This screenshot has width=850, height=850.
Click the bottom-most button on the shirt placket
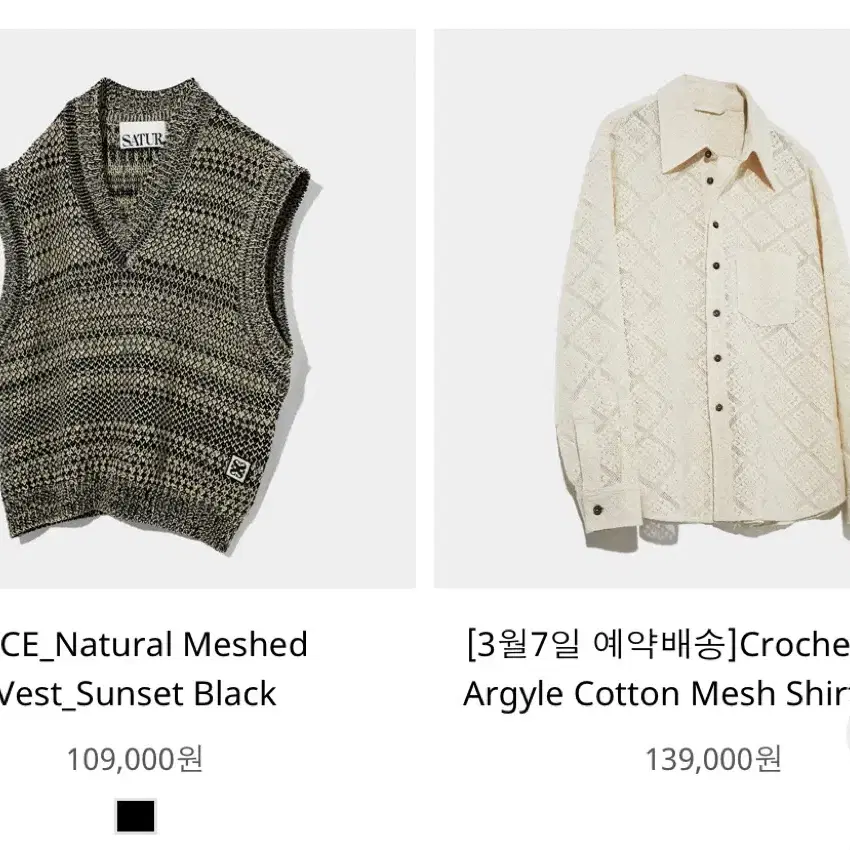point(719,407)
